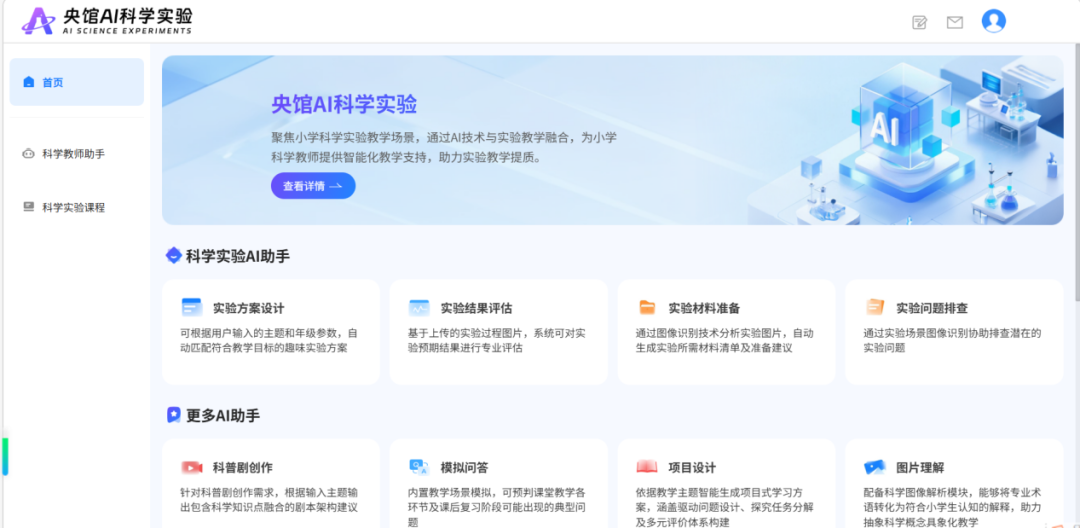The height and width of the screenshot is (528, 1080).
Task: Open the 实验材料准备 card title
Action: coord(704,308)
